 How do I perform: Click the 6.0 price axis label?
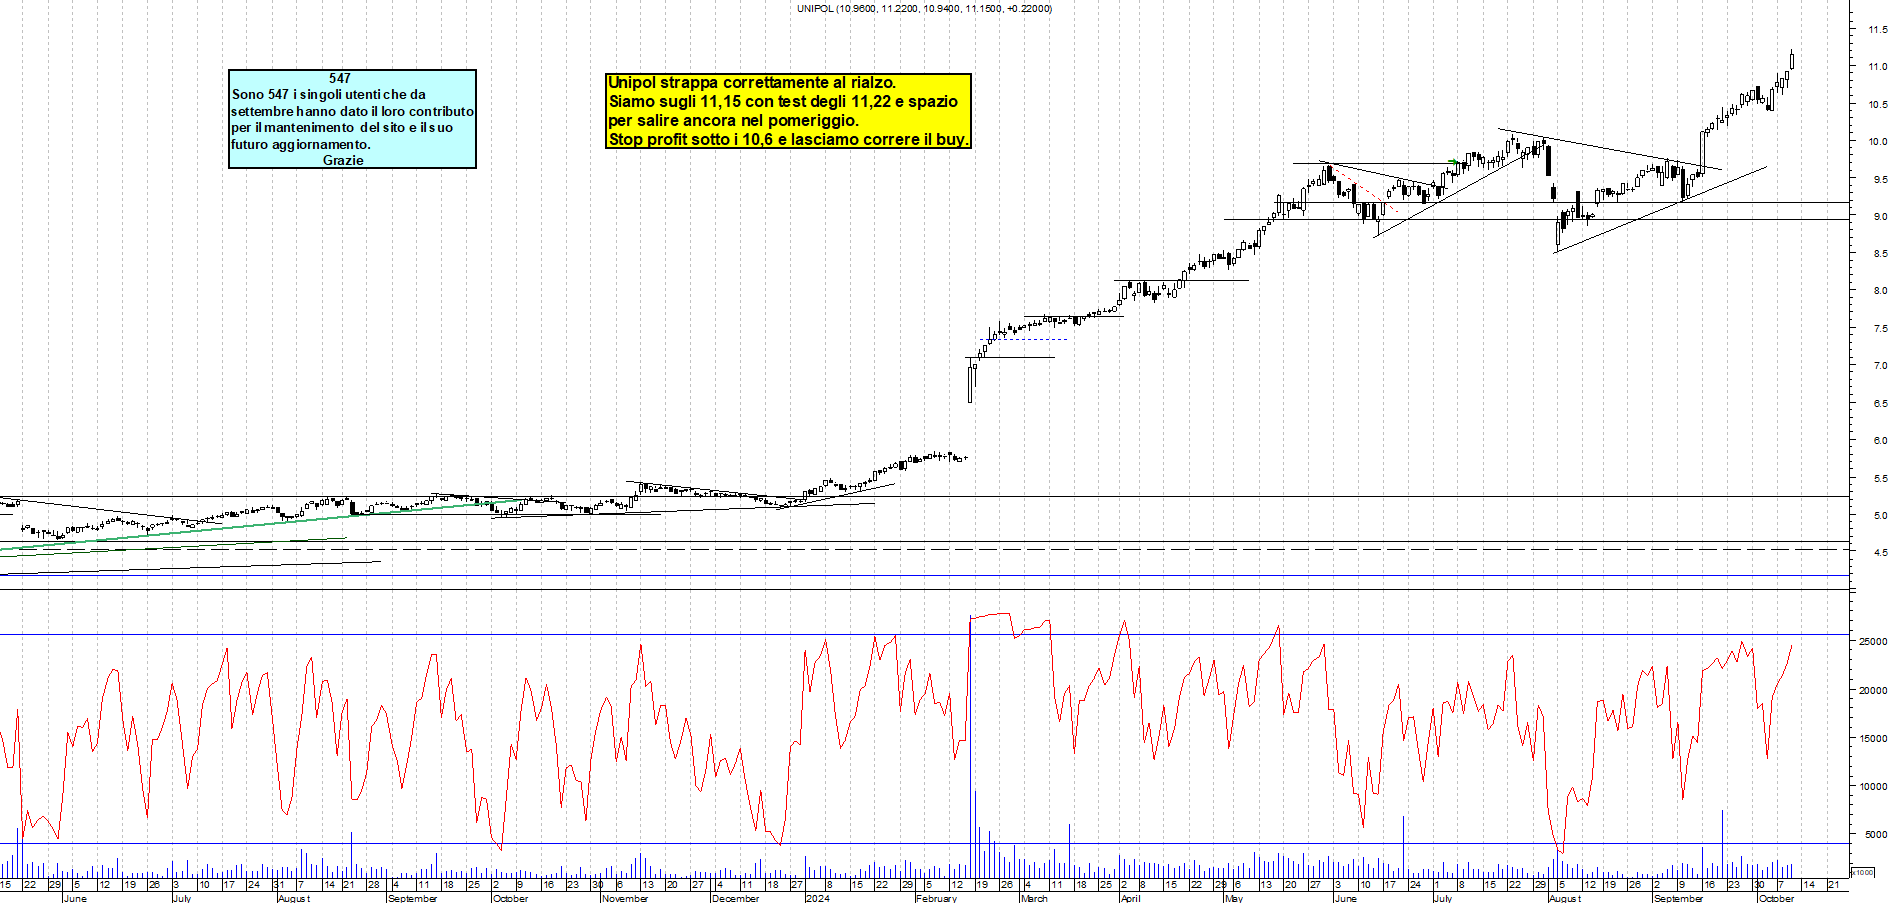click(1880, 441)
